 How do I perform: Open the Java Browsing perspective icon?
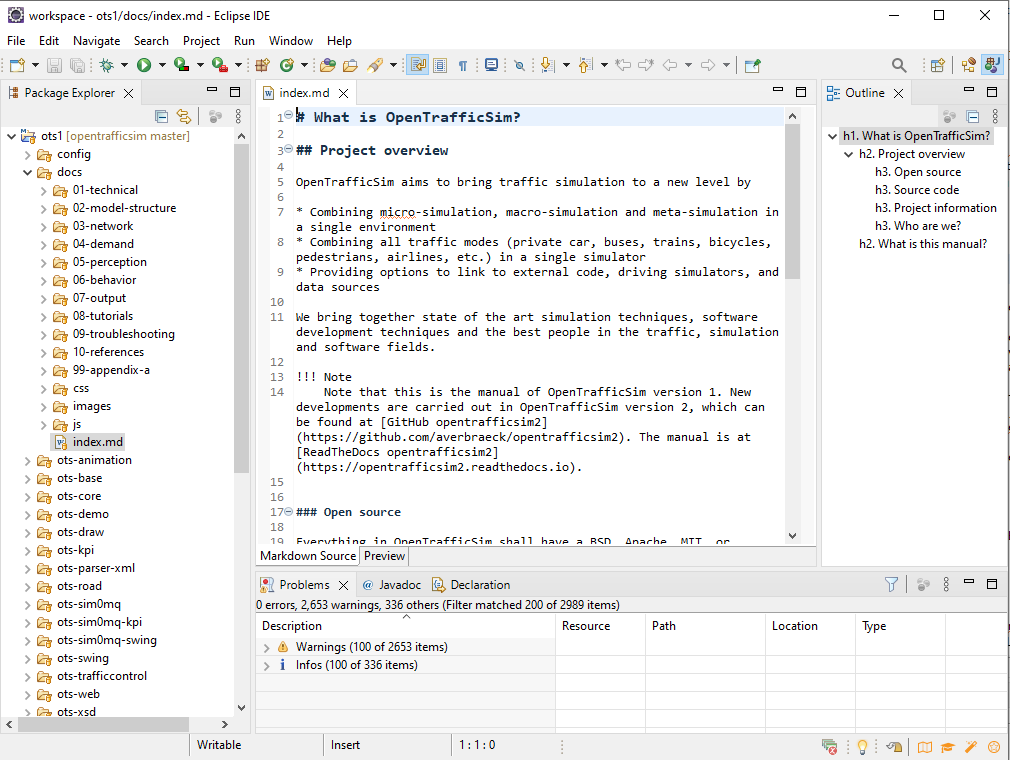(x=968, y=65)
